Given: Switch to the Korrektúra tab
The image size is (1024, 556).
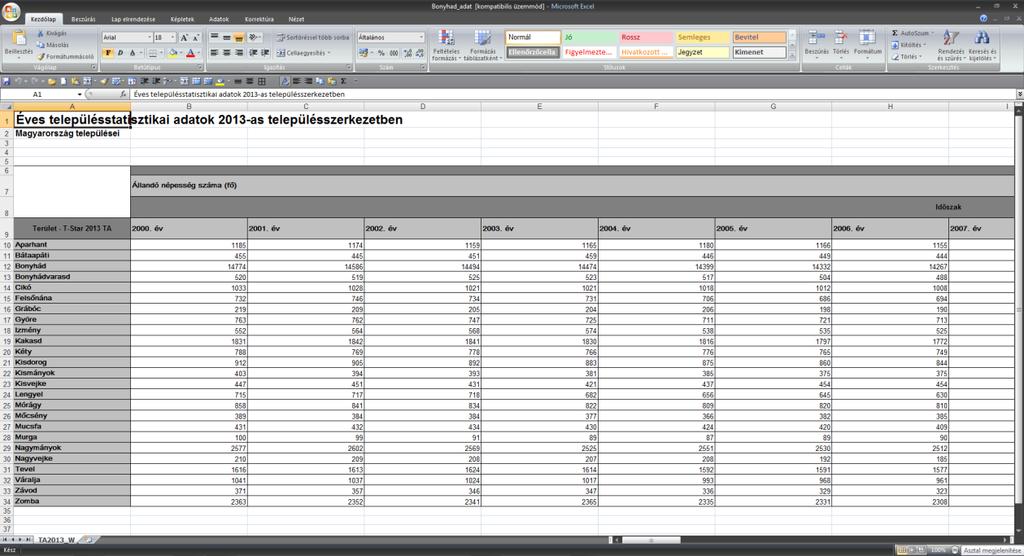Looking at the screenshot, I should (x=259, y=19).
